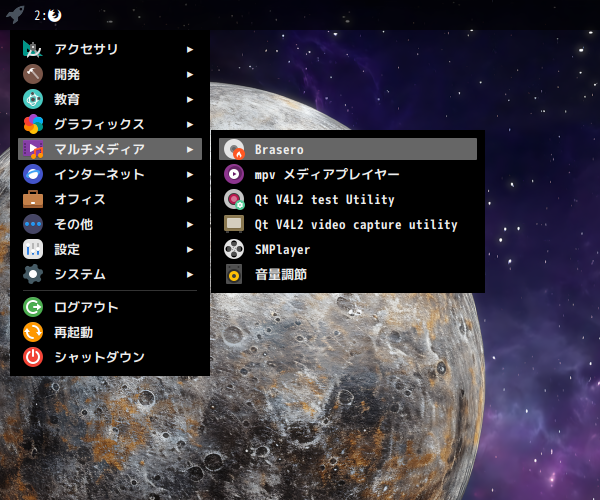Screen dimensions: 600x500
Task: Choose シャットダウン to power off
Action: 110,357
